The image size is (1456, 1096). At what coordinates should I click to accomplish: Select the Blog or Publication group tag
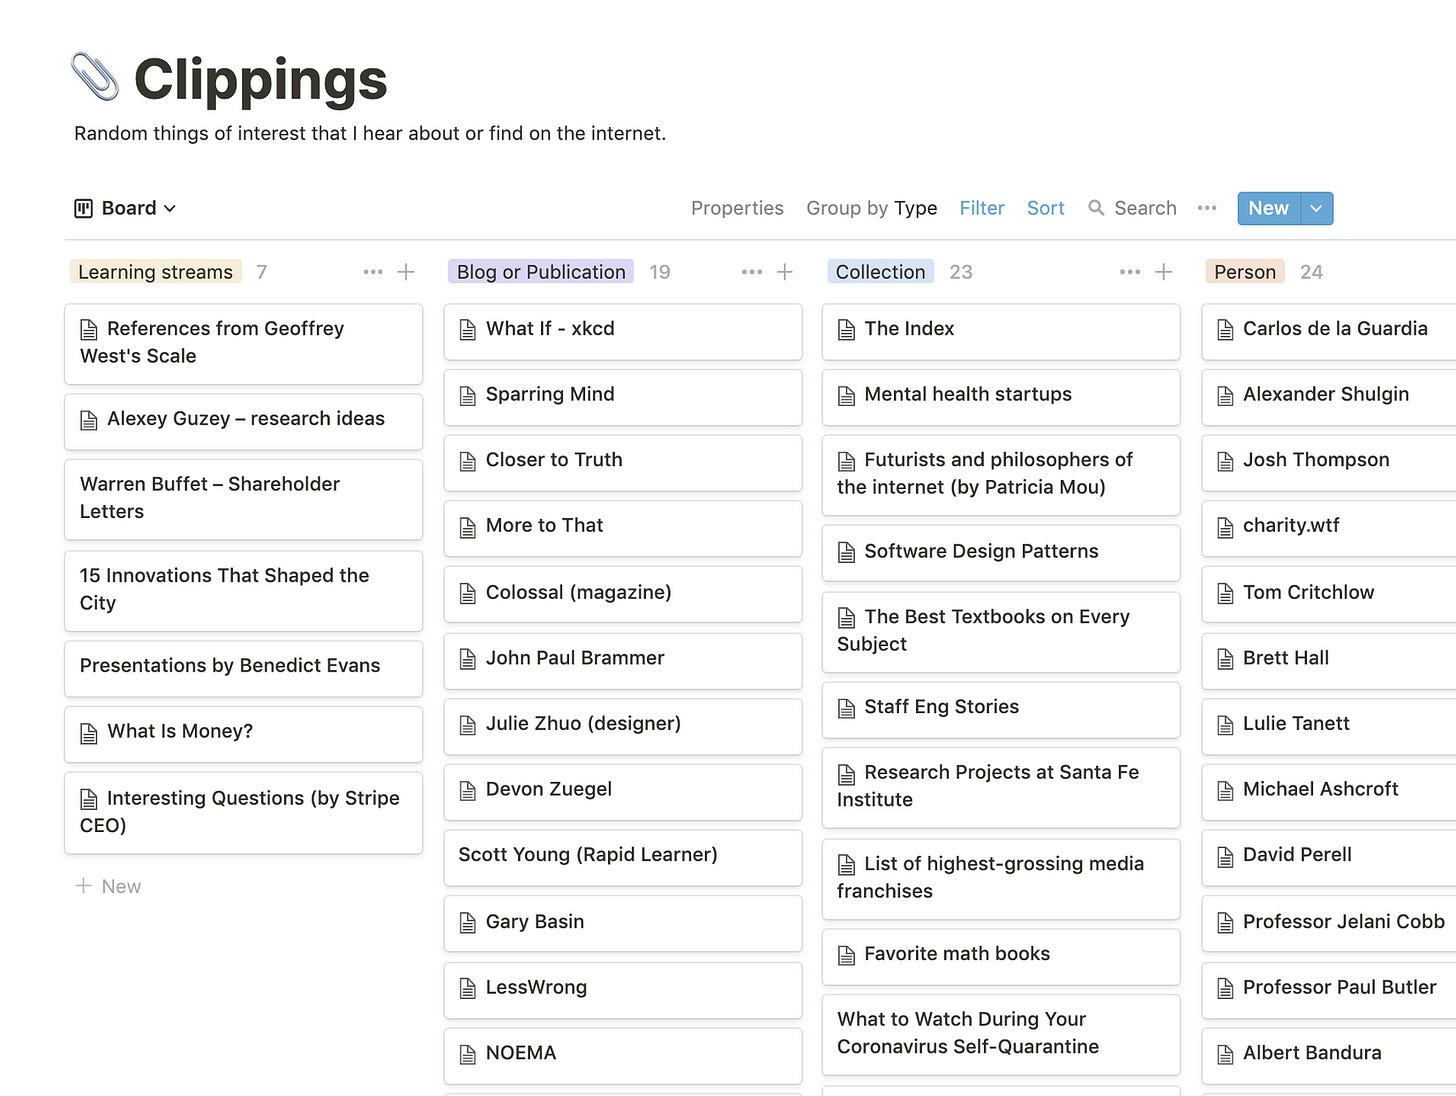pyautogui.click(x=541, y=272)
